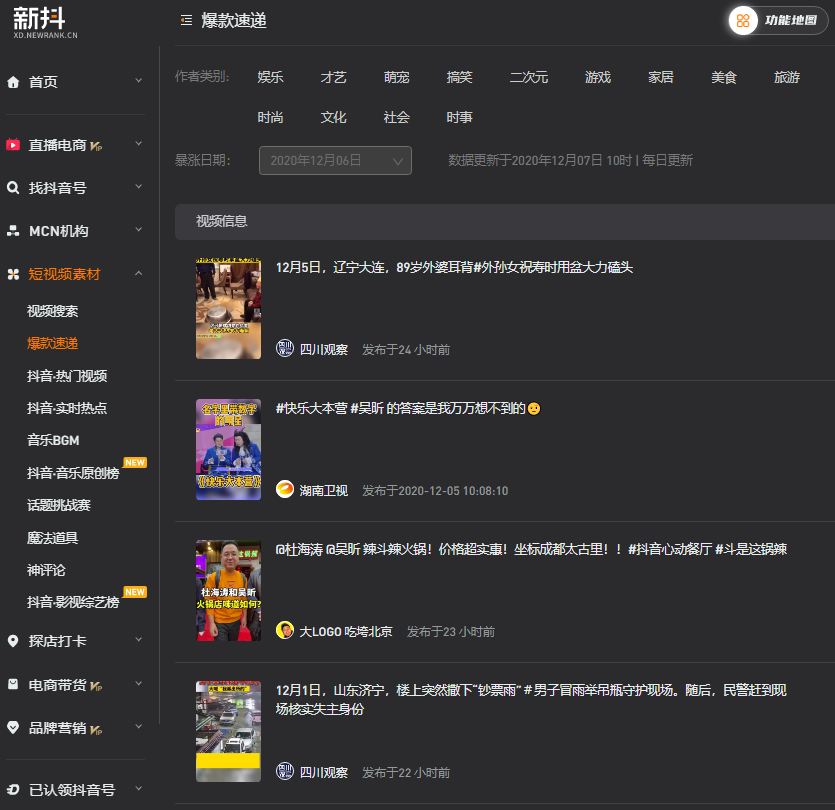Click the home icon beside 首页
This screenshot has height=810, width=835.
pyautogui.click(x=13, y=82)
